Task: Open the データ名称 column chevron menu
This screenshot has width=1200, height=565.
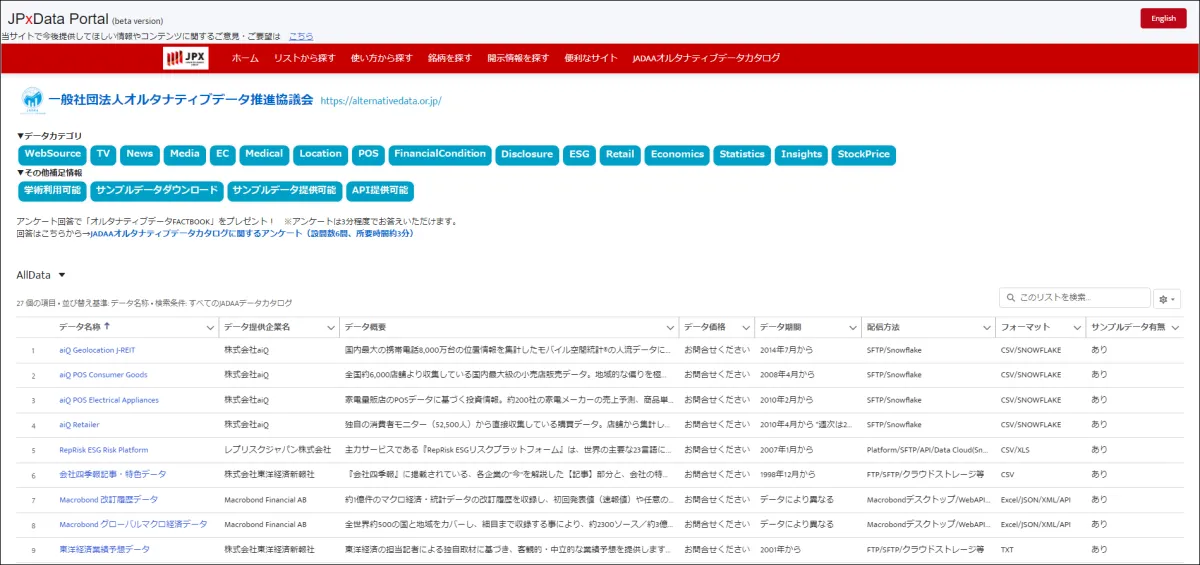Action: (210, 328)
